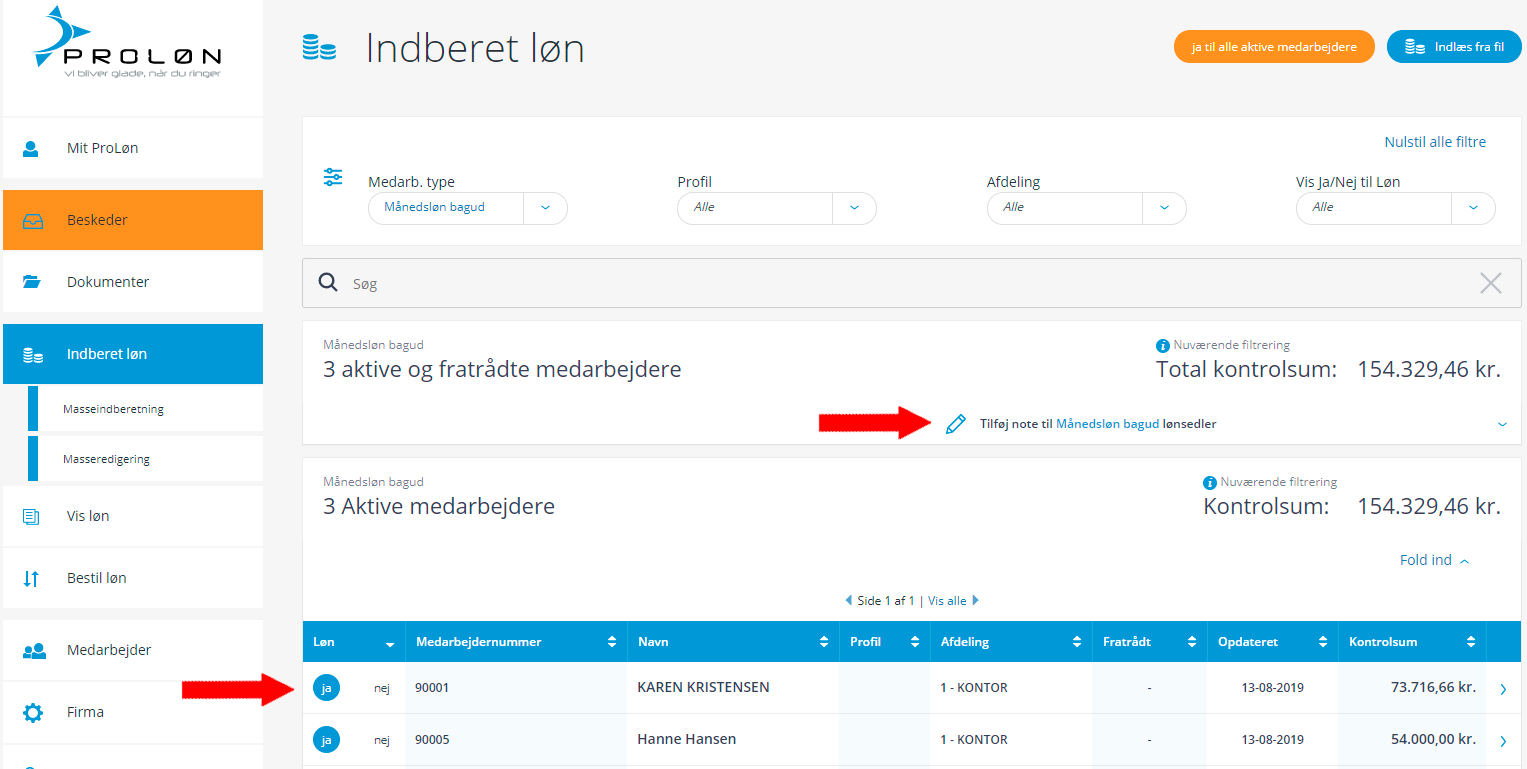Click into the Søg search field
Image resolution: width=1527 pixels, height=769 pixels.
point(900,284)
